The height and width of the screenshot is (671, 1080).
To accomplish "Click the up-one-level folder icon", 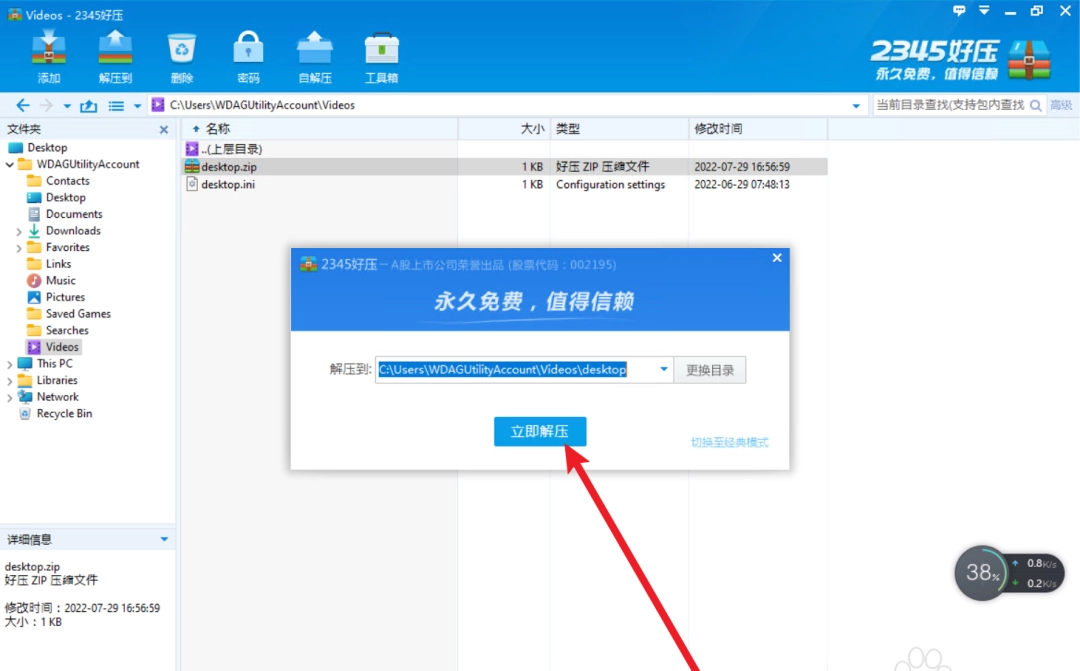I will 89,105.
